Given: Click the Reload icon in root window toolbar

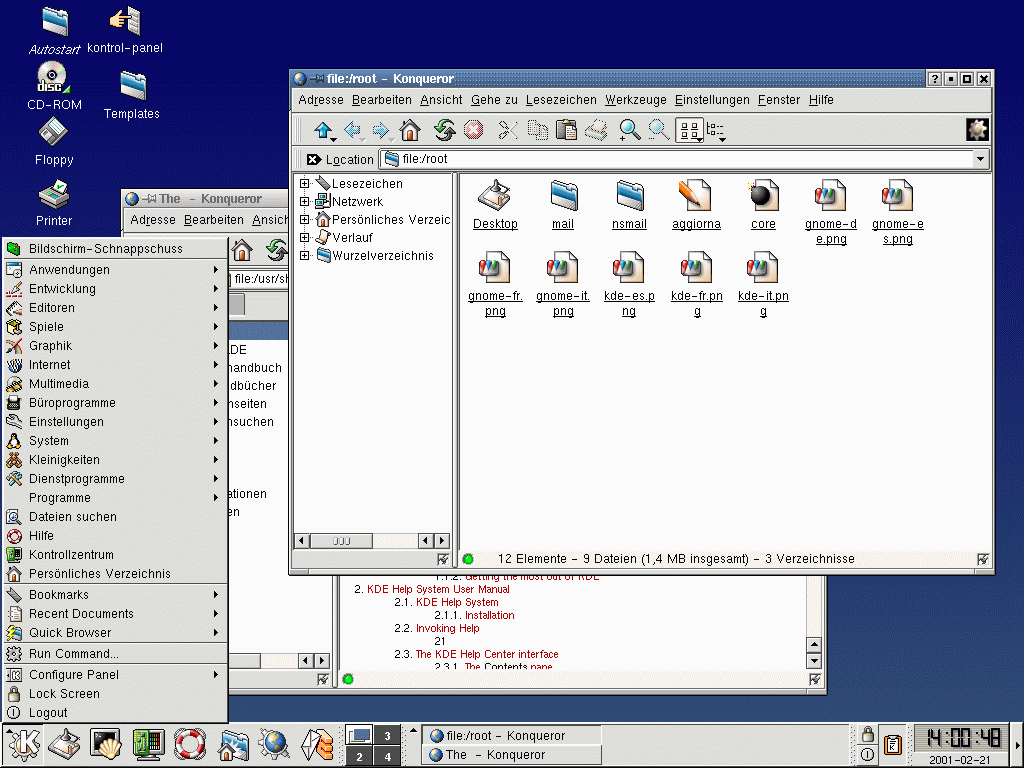Looking at the screenshot, I should coord(444,130).
